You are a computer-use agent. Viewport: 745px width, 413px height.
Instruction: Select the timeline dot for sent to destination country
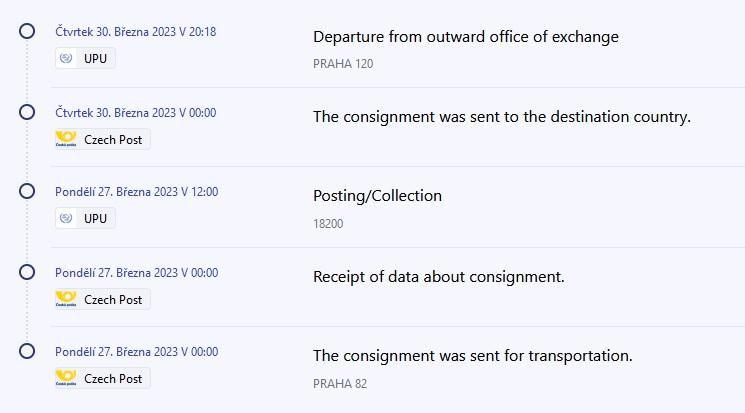pos(27,112)
